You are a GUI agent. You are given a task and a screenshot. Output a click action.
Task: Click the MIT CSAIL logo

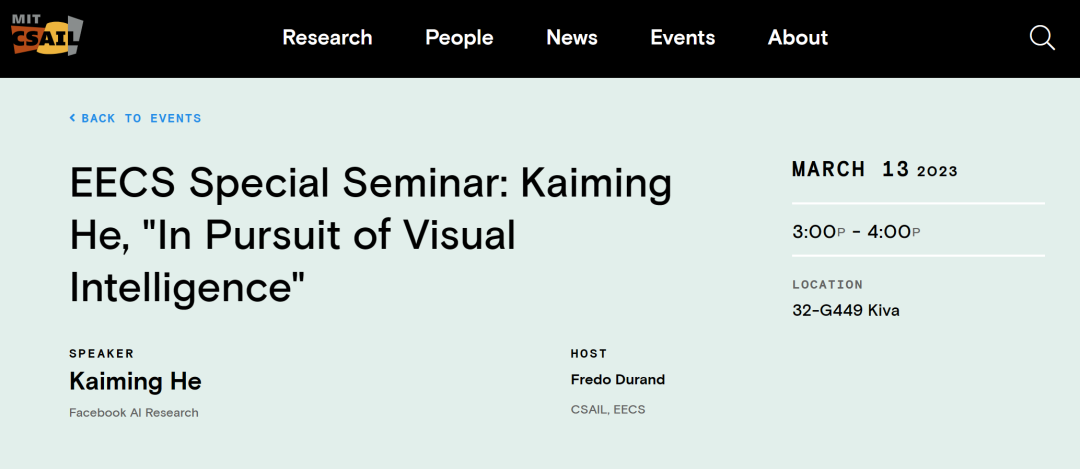coord(47,36)
